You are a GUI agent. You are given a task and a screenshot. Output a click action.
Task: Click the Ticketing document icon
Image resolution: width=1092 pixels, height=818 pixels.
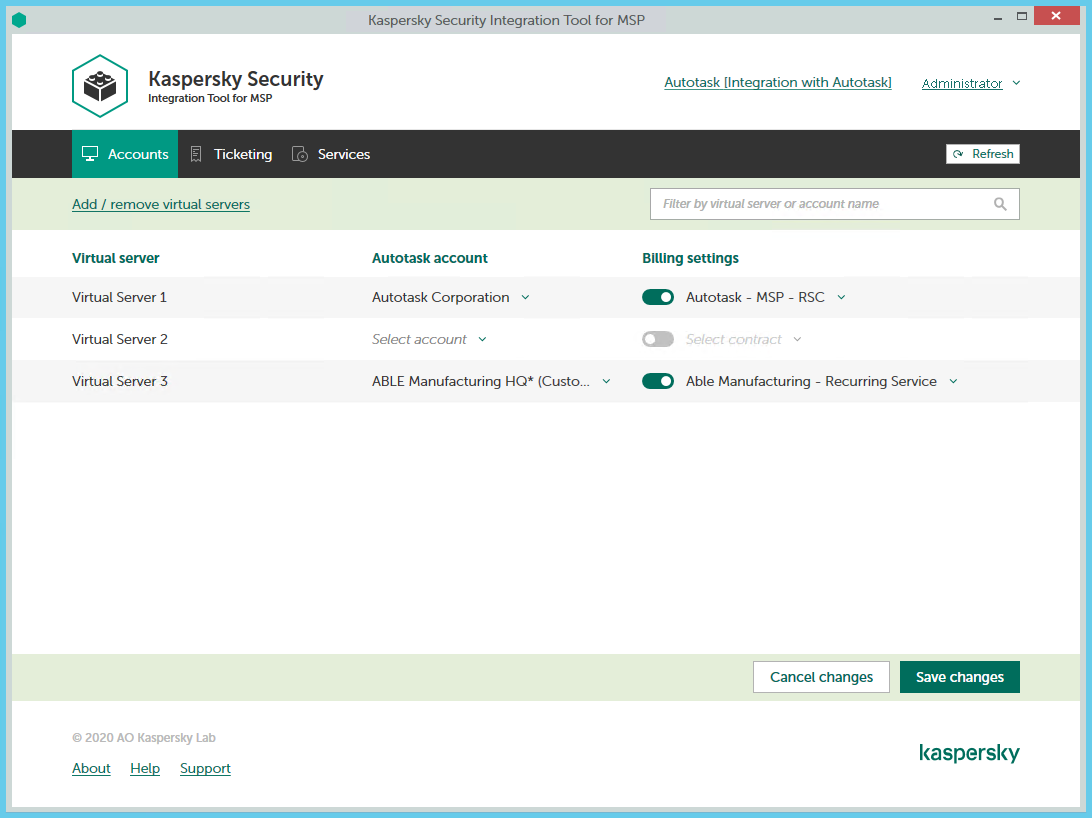(196, 154)
